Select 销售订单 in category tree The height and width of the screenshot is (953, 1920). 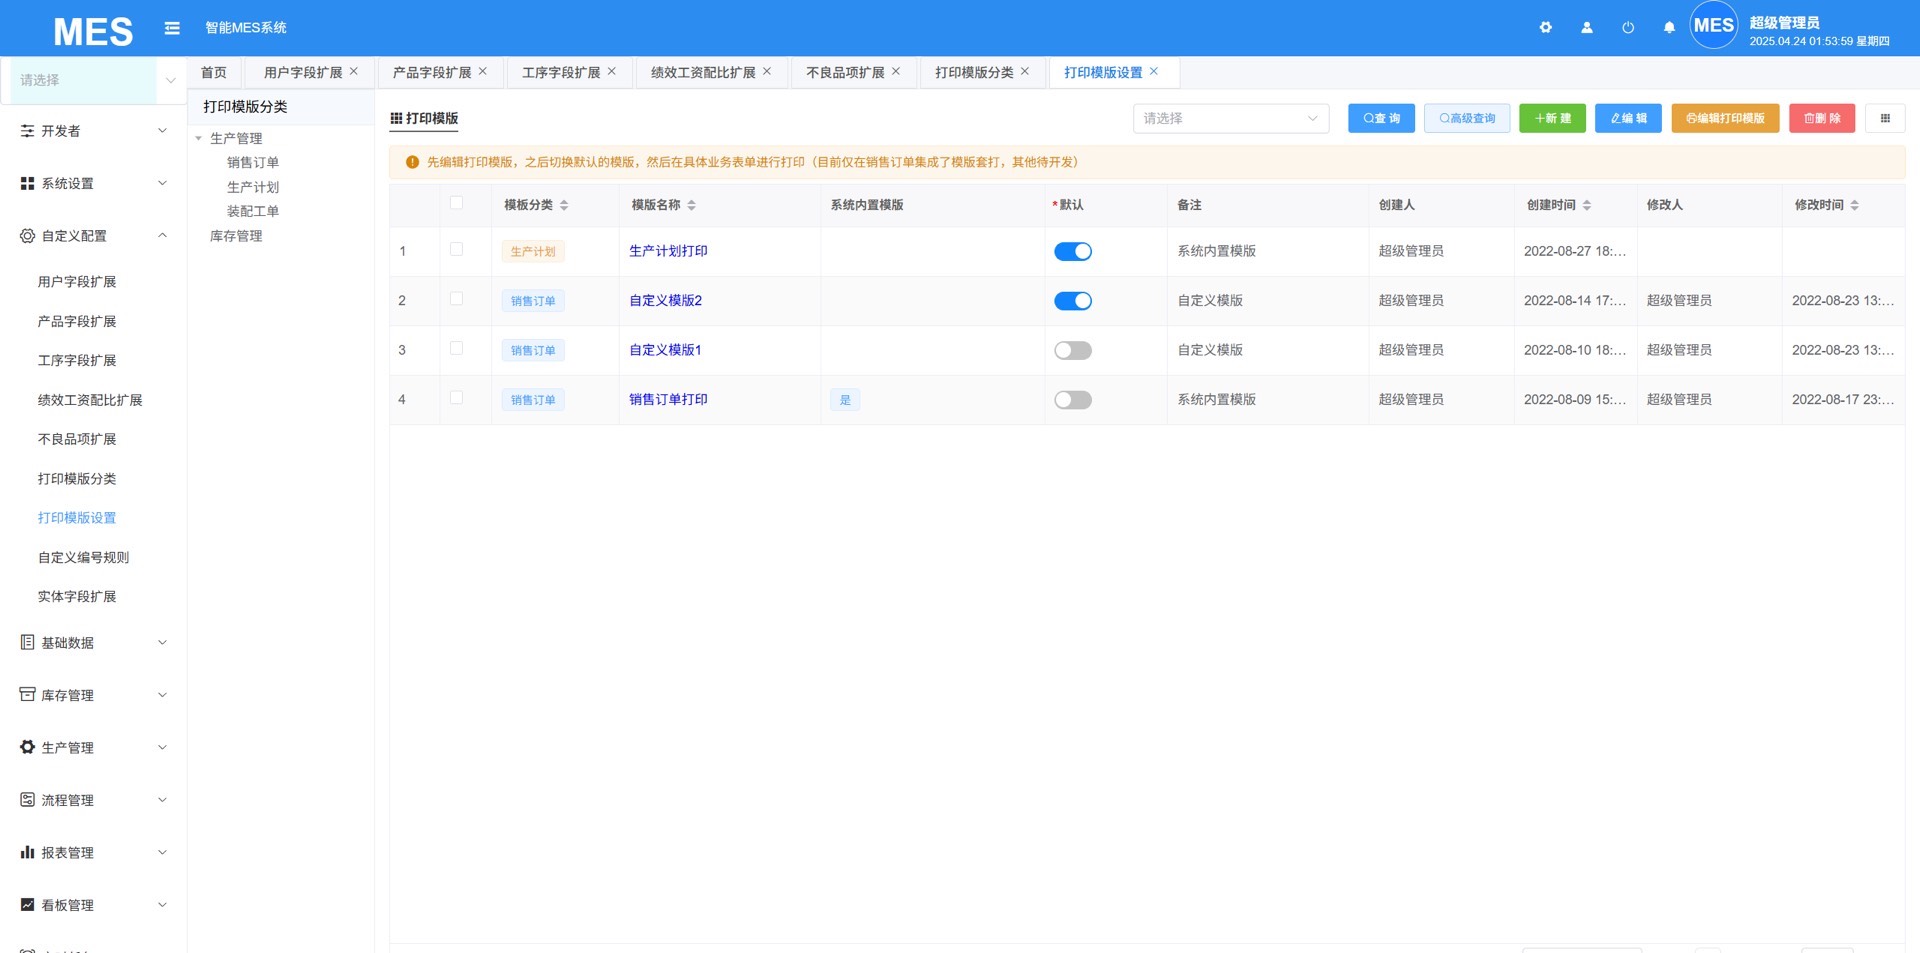point(252,163)
